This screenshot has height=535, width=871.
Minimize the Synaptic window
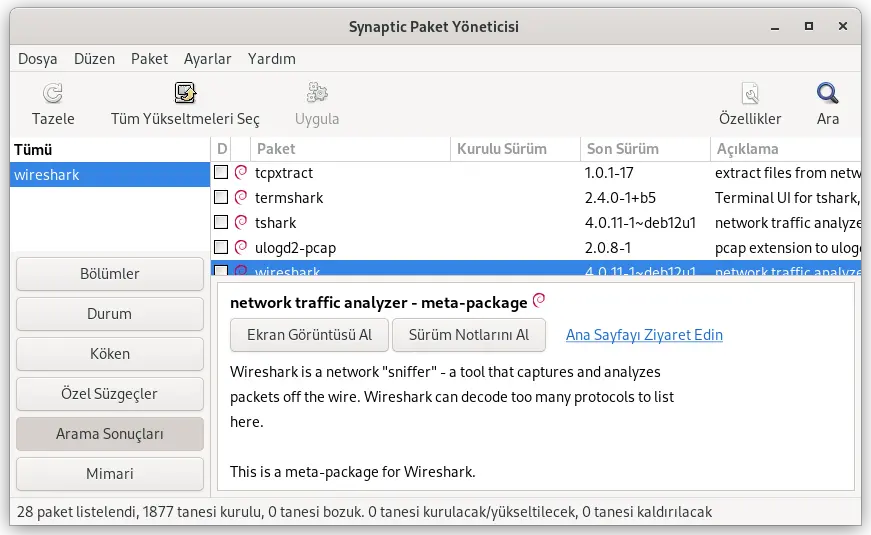tap(775, 26)
